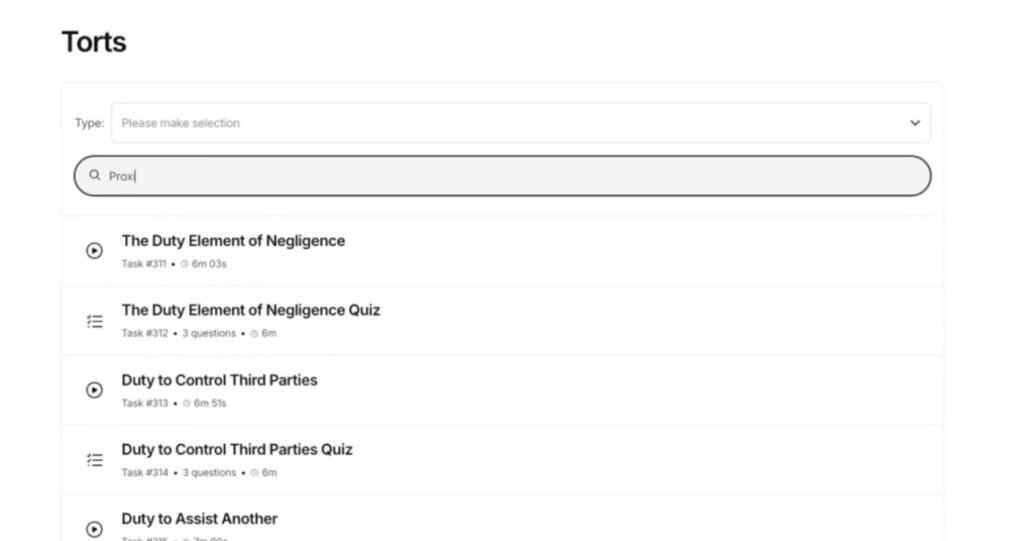Click the 'Type:' filter label
This screenshot has height=541, width=1024.
point(89,123)
